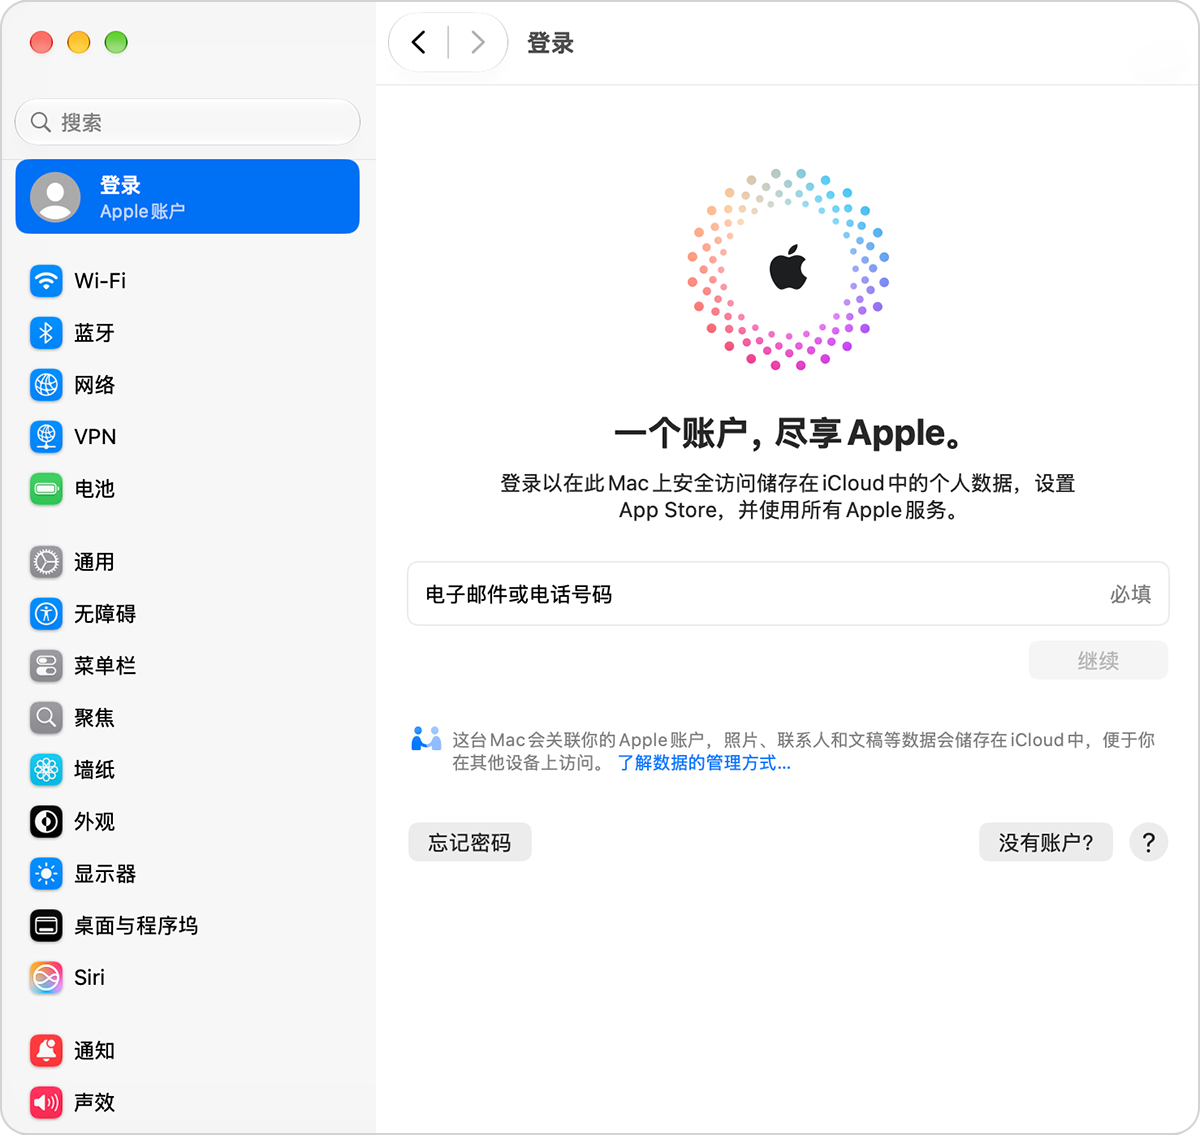Click the 没有账户? button

click(1046, 843)
